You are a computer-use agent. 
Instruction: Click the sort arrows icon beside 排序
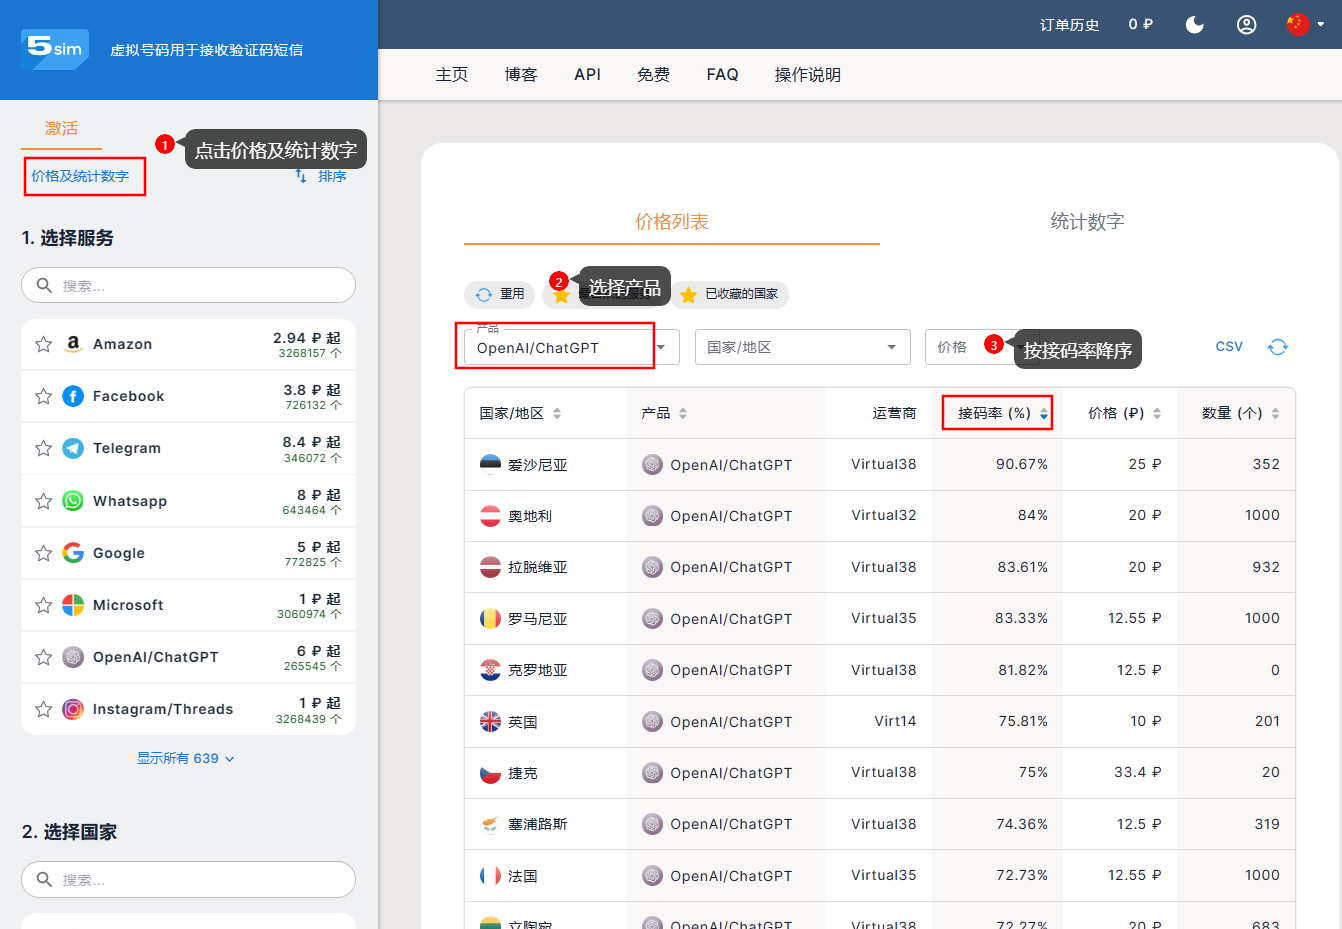301,176
